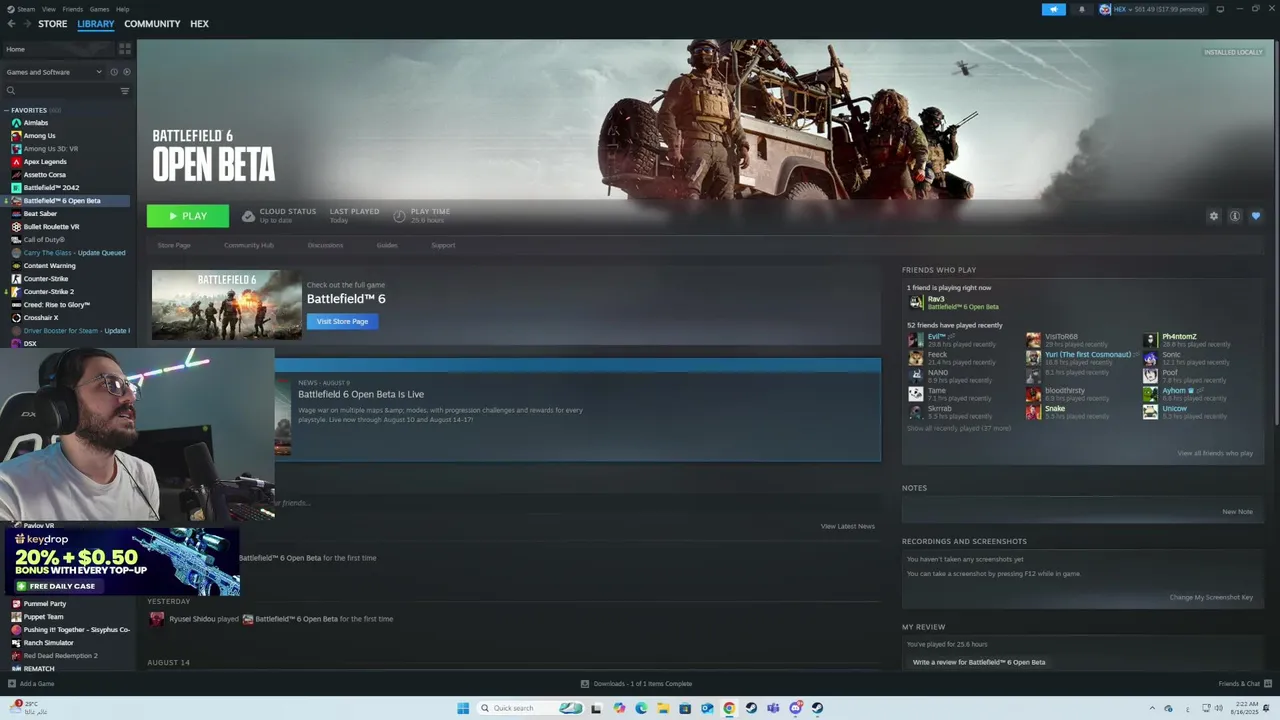Select Apex Legends in the library list

(45, 162)
